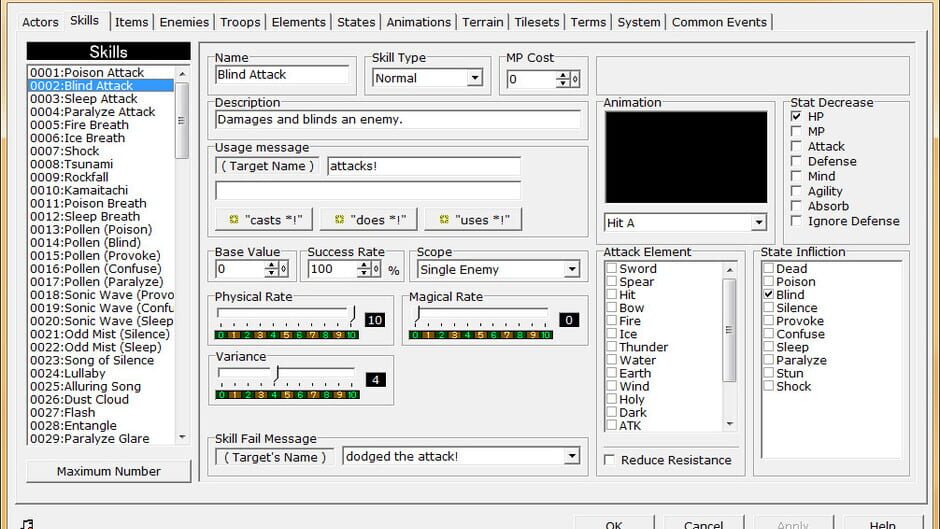Uncheck the HP stat decrease checkbox
The width and height of the screenshot is (940, 529).
[796, 116]
